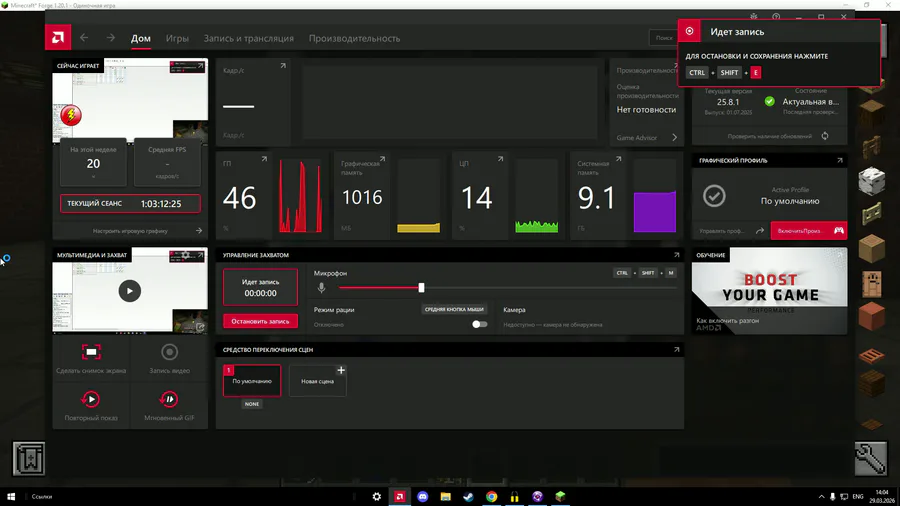Click the Новая сцена tile
900x506 pixels.
tap(317, 381)
